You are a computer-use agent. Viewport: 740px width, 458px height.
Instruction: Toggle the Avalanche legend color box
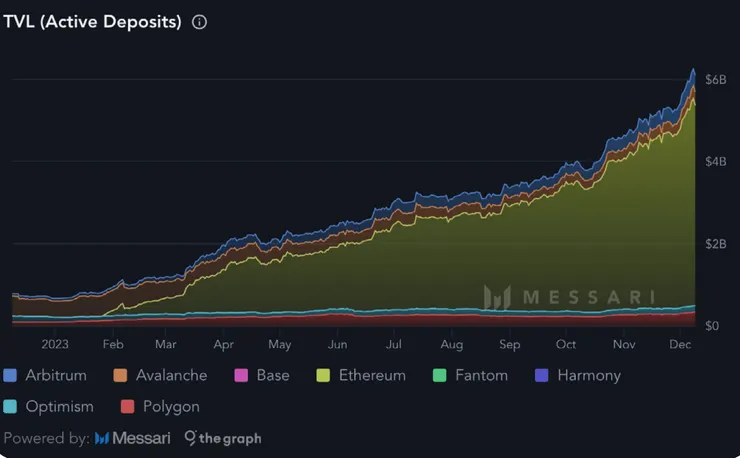coord(119,376)
